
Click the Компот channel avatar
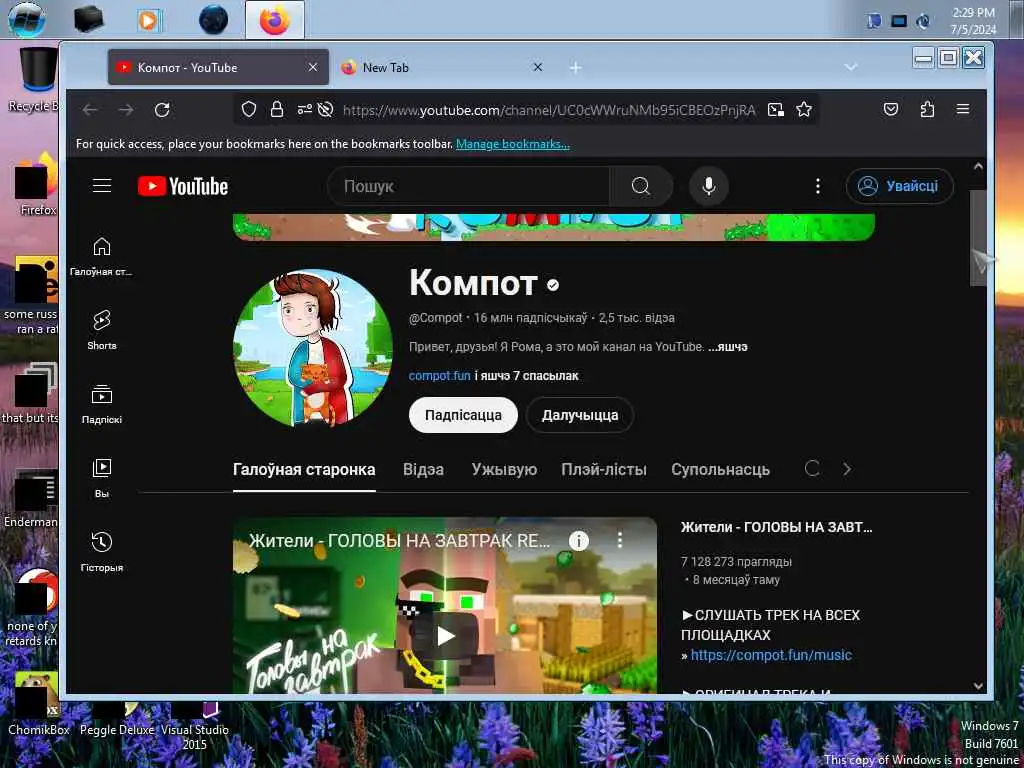pyautogui.click(x=313, y=348)
